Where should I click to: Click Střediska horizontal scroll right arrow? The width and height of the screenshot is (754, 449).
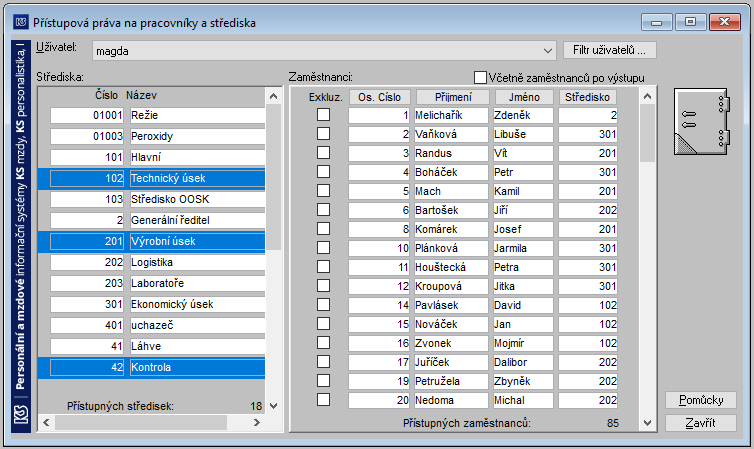pos(257,423)
